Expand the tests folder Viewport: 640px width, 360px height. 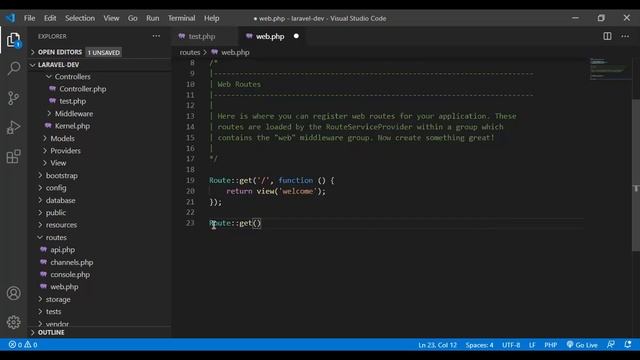coord(53,311)
